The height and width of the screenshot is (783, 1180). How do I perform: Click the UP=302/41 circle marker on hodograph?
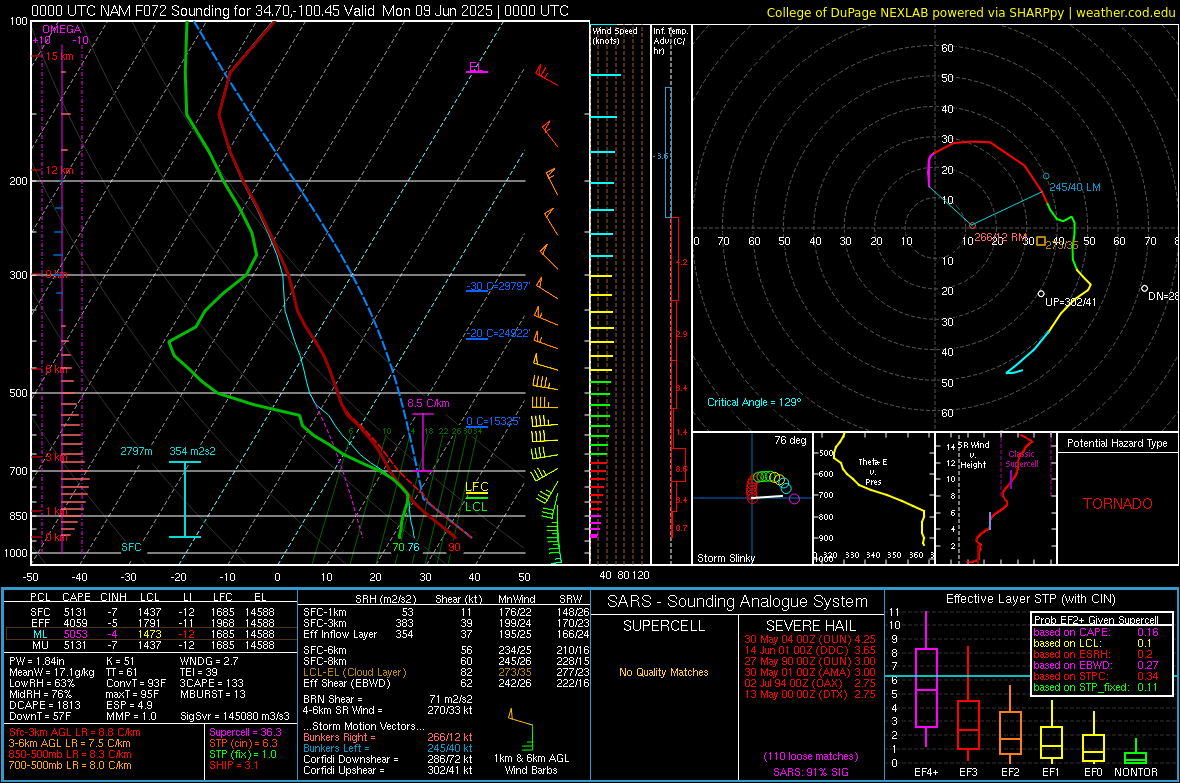coord(1041,294)
